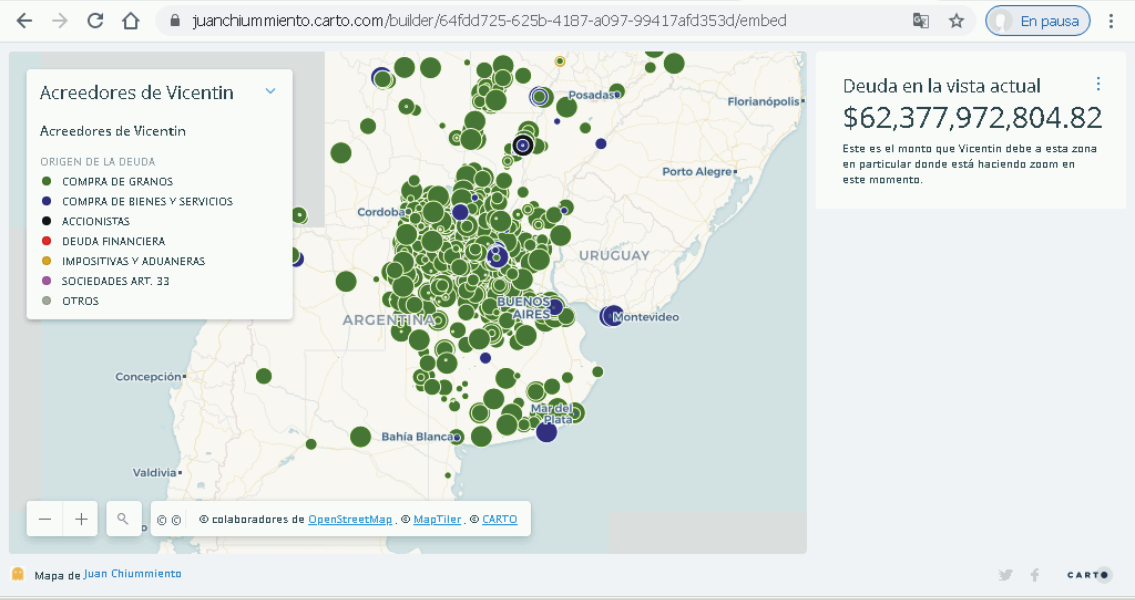This screenshot has width=1135, height=600.
Task: Focus the address bar URL
Action: pyautogui.click(x=489, y=21)
